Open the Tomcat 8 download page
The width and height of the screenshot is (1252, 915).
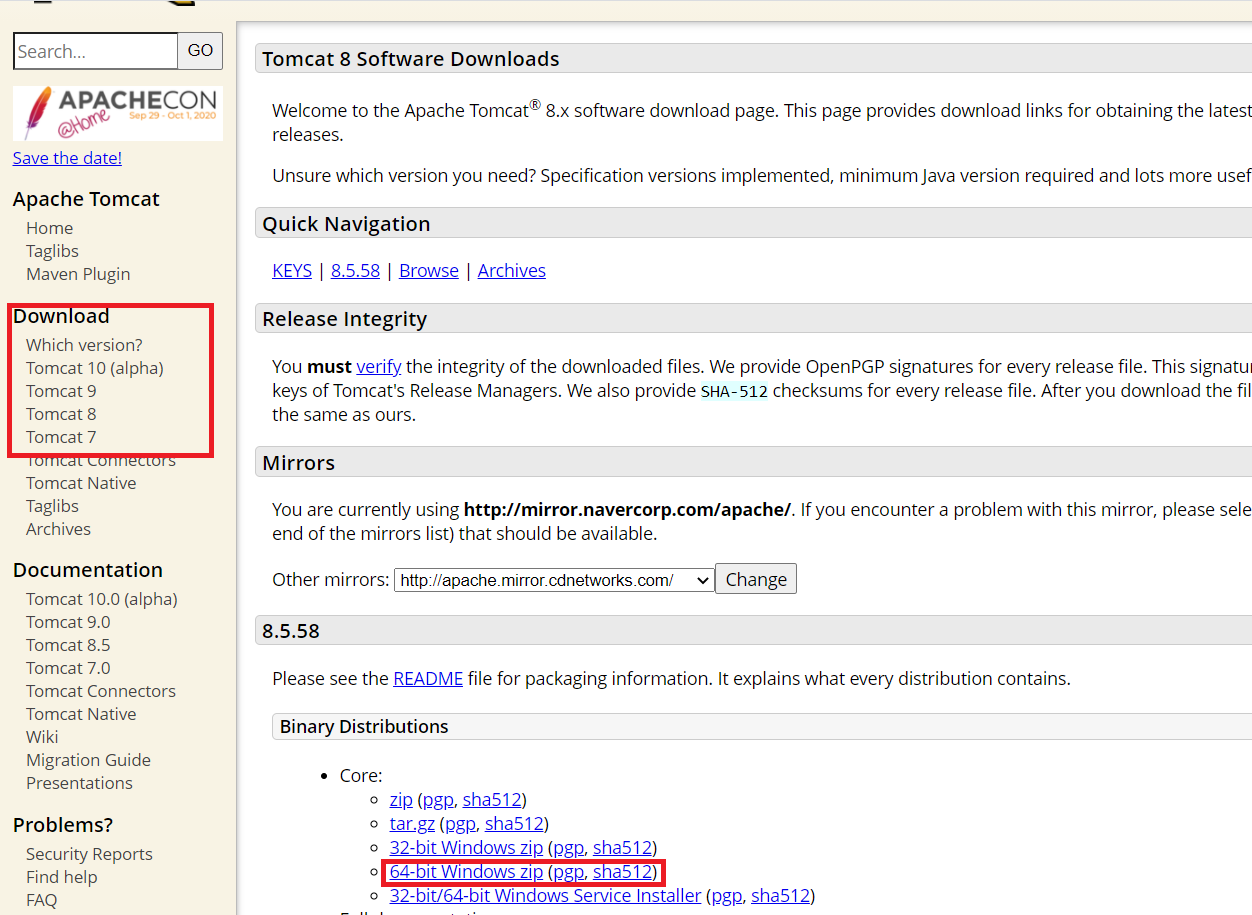tap(61, 414)
